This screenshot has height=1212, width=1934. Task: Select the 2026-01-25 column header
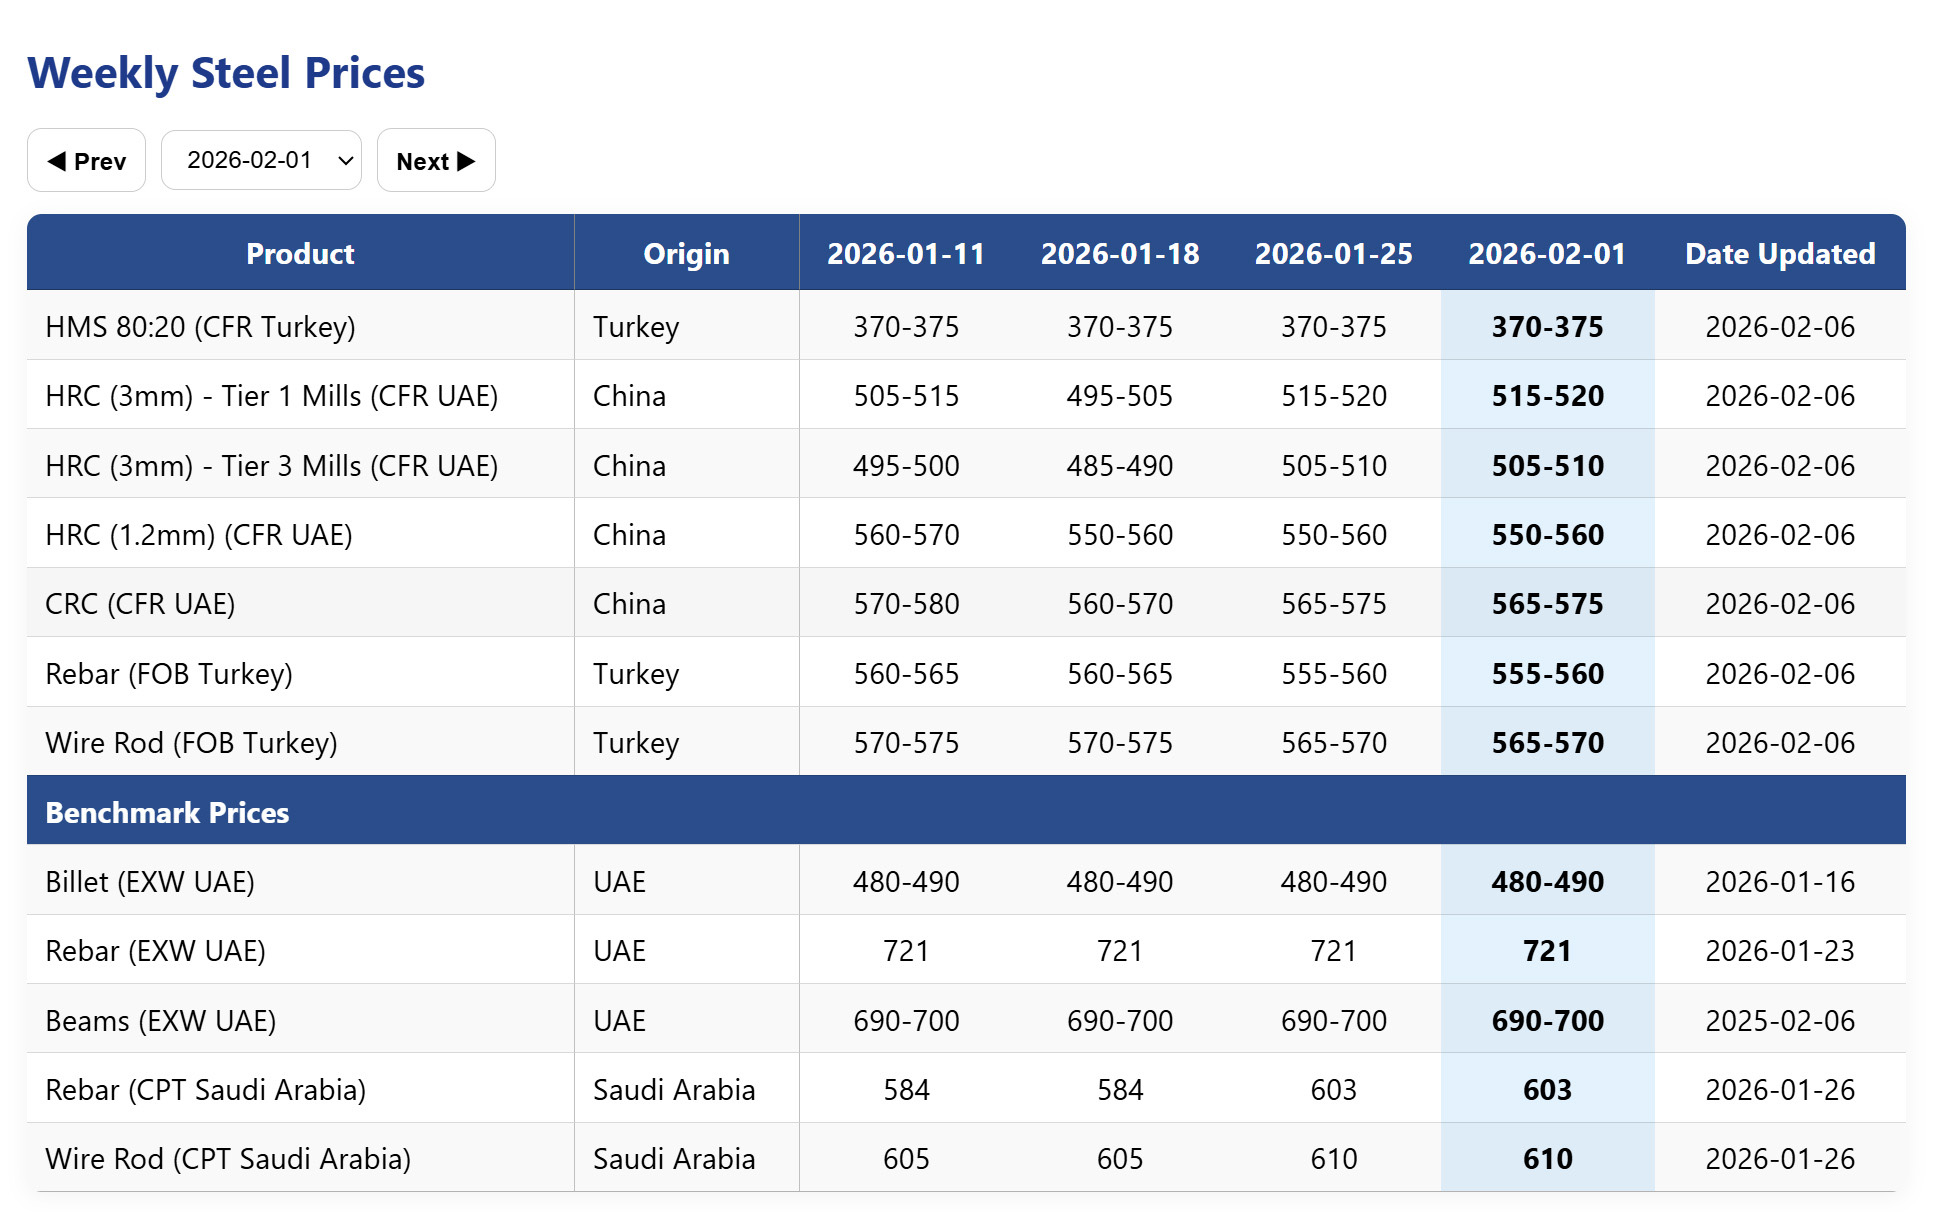pyautogui.click(x=1333, y=254)
